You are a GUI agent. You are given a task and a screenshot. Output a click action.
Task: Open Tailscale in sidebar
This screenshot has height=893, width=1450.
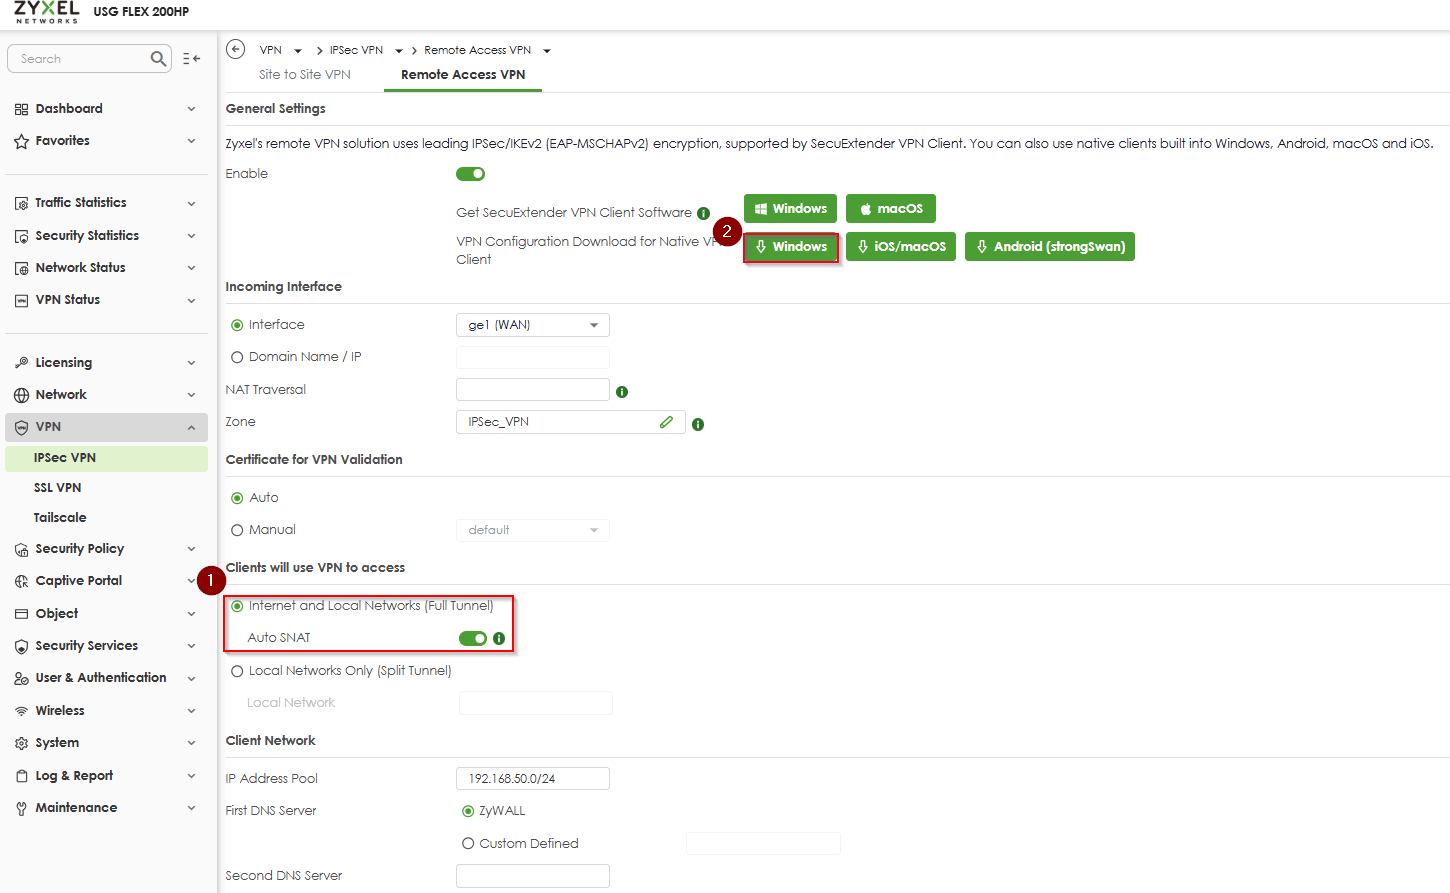(x=60, y=518)
